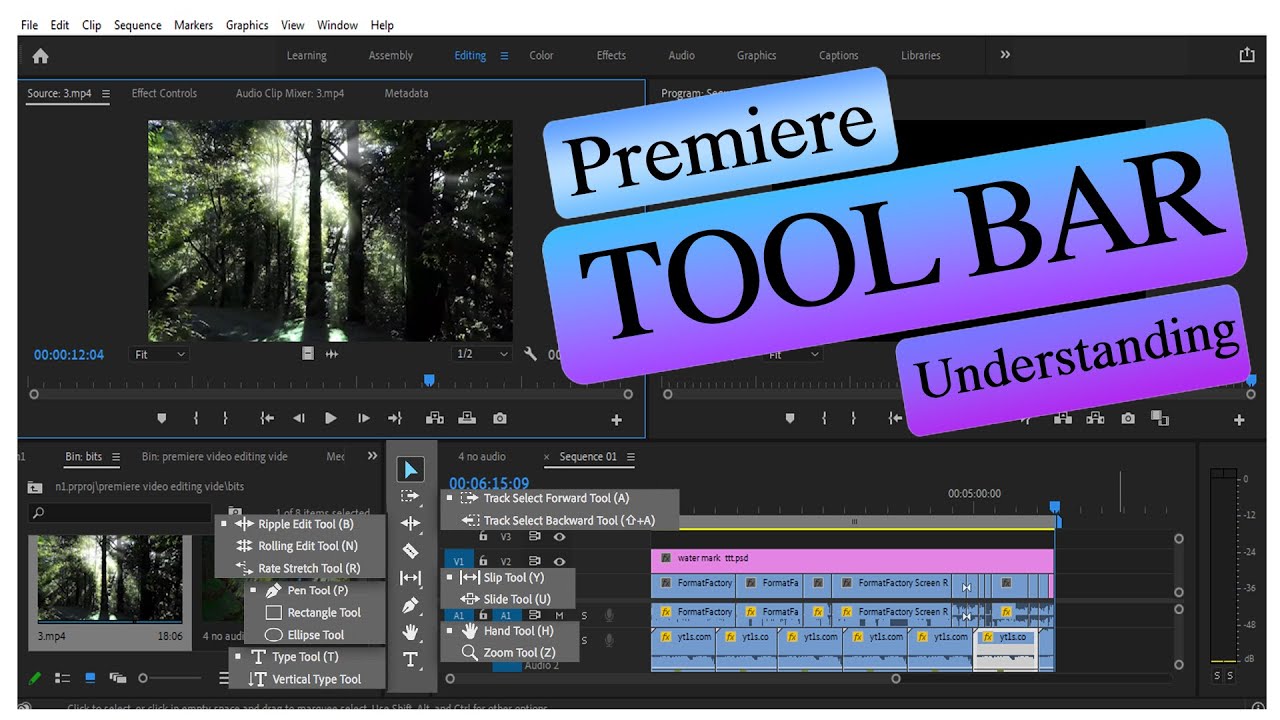
Task: Click the Drag Video Only icon
Action: point(308,354)
